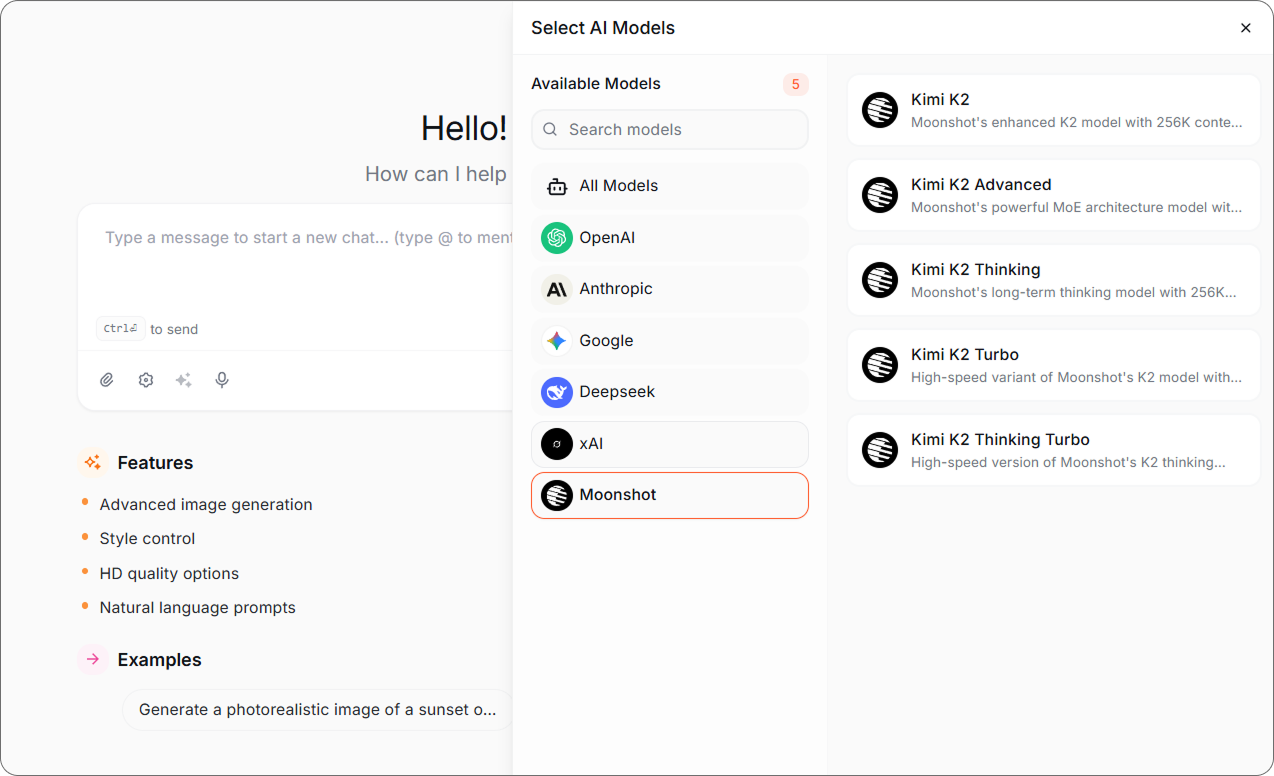Choose the Kimi K2 Advanced model
1274x776 pixels.
click(1054, 195)
